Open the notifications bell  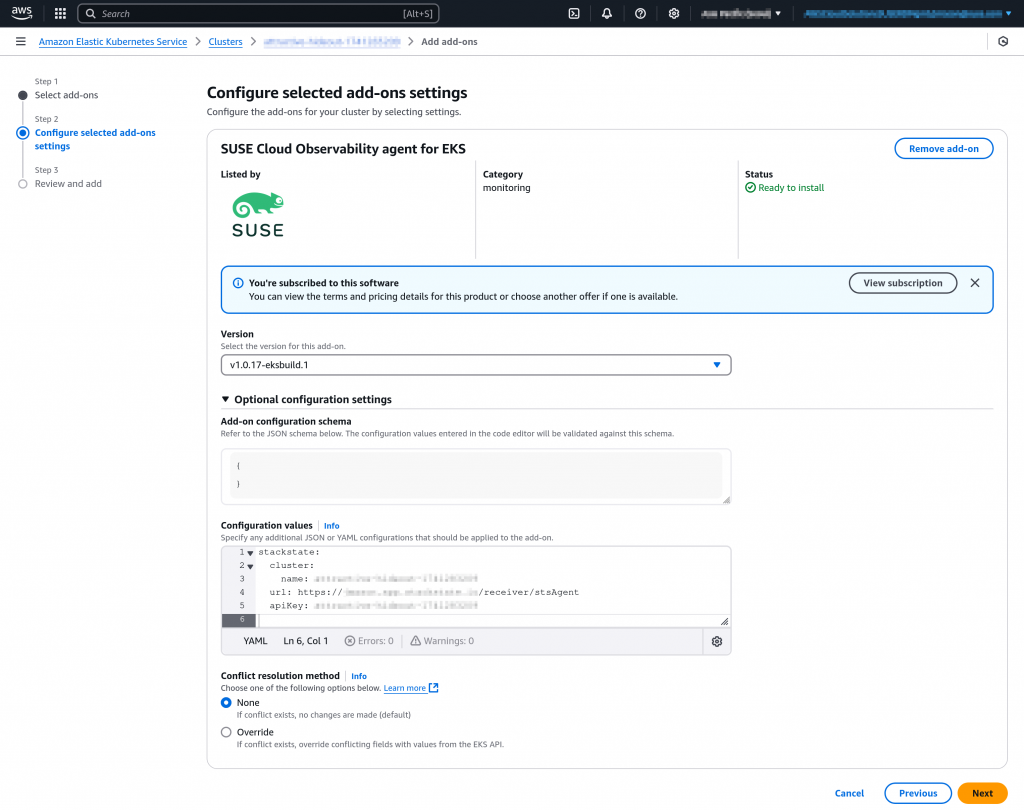[607, 14]
